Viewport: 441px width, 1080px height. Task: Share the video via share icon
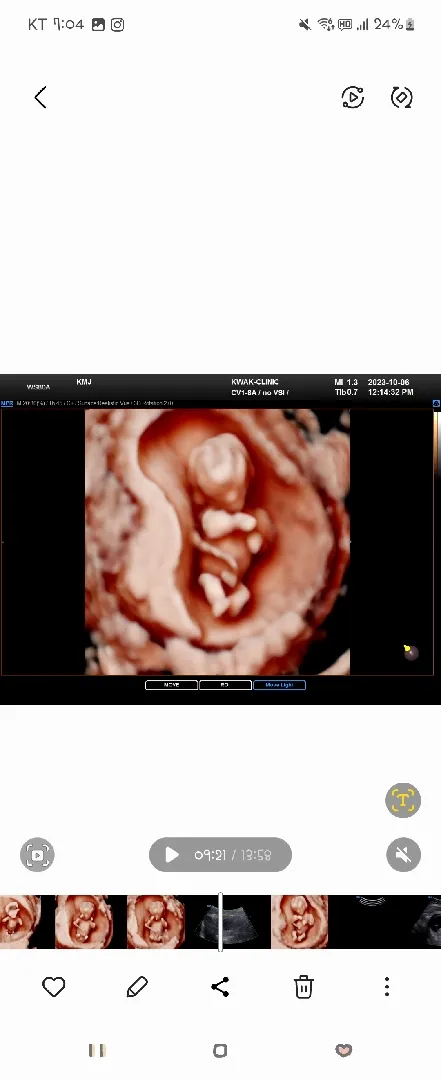pos(220,987)
